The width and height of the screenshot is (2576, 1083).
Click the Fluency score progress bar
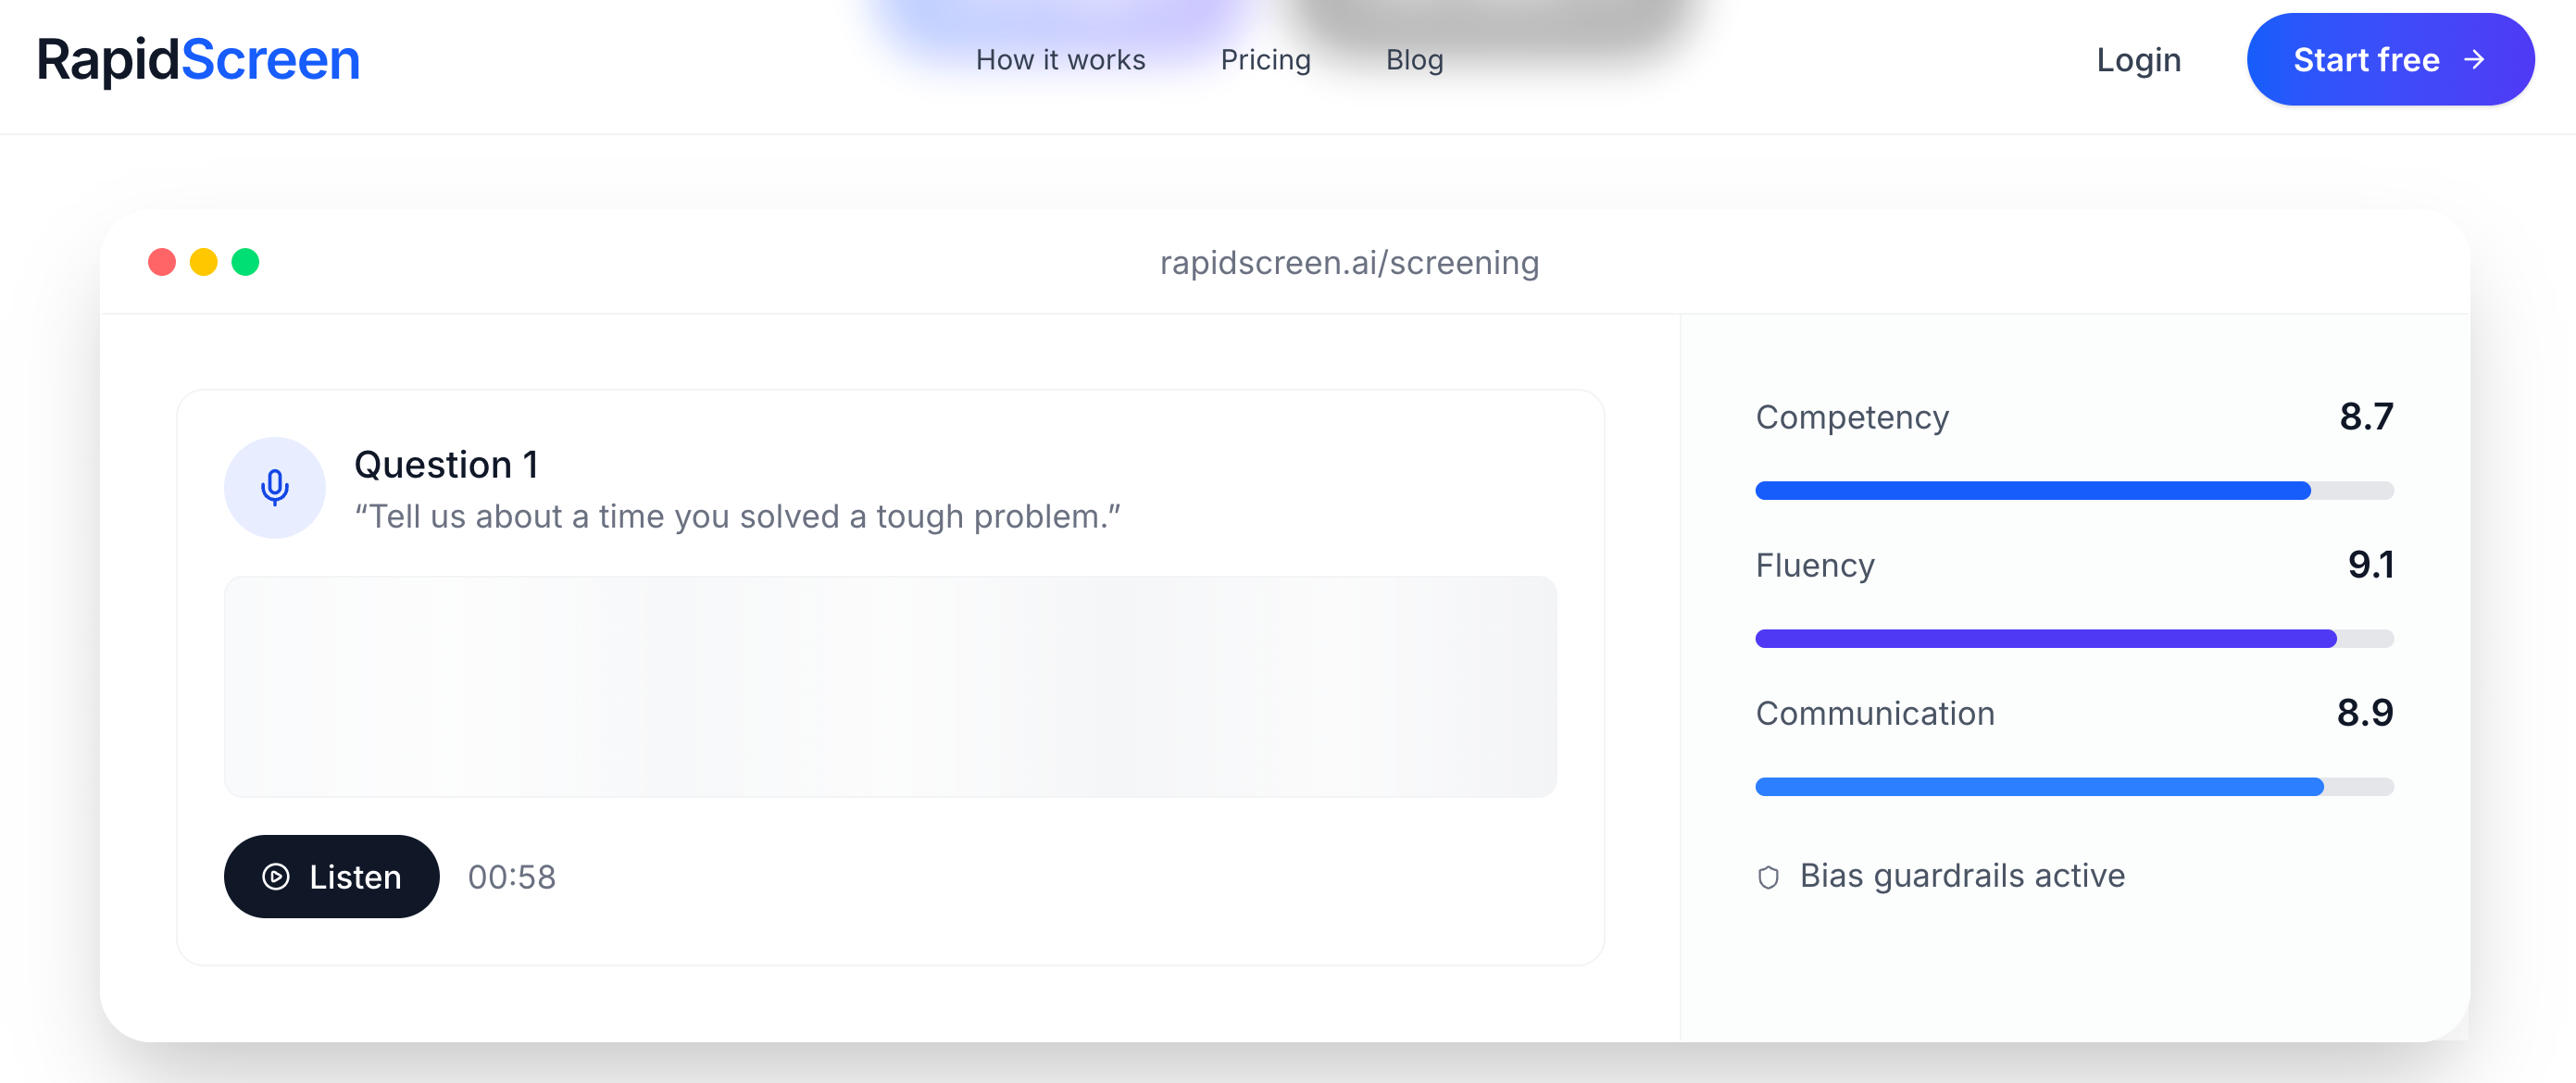pyautogui.click(x=2074, y=638)
